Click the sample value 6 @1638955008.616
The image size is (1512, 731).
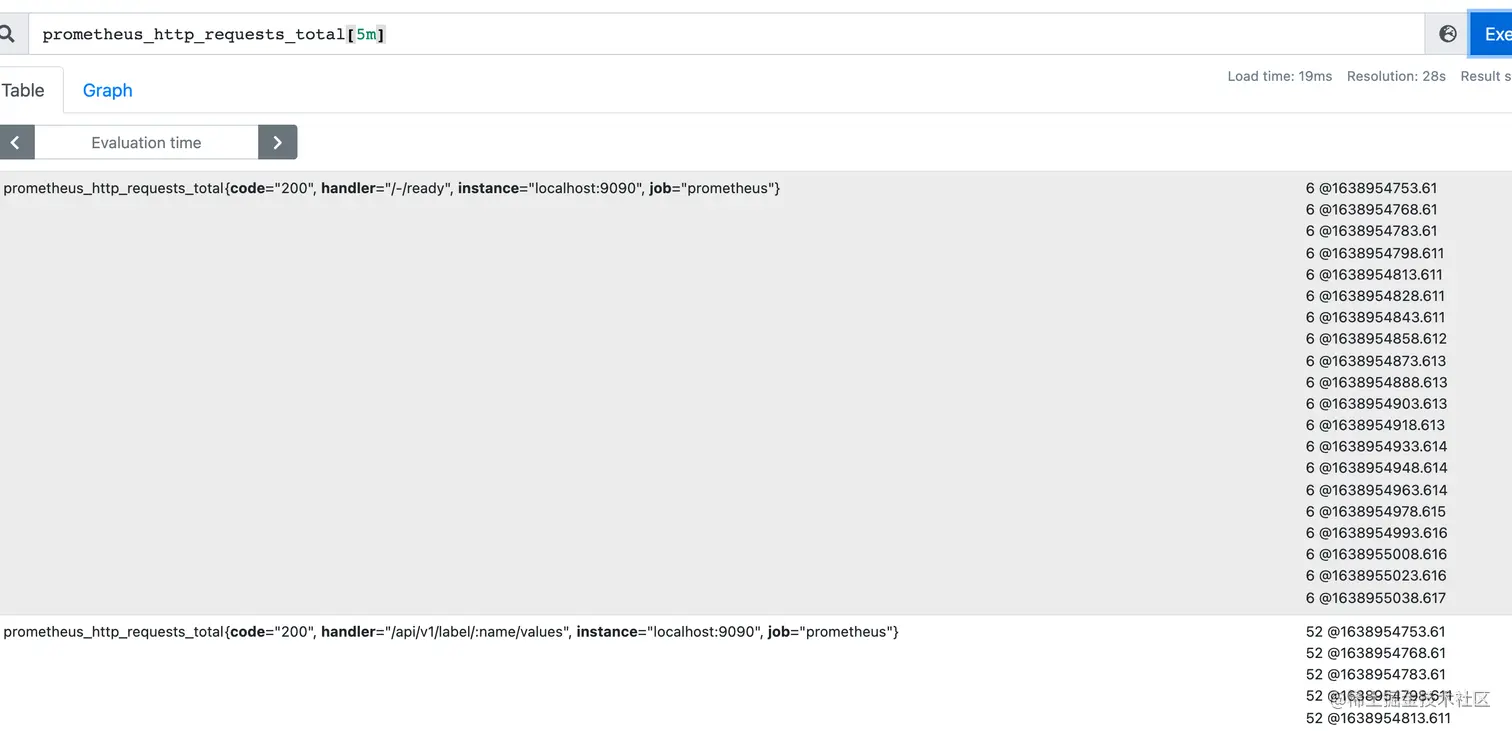coord(1376,555)
